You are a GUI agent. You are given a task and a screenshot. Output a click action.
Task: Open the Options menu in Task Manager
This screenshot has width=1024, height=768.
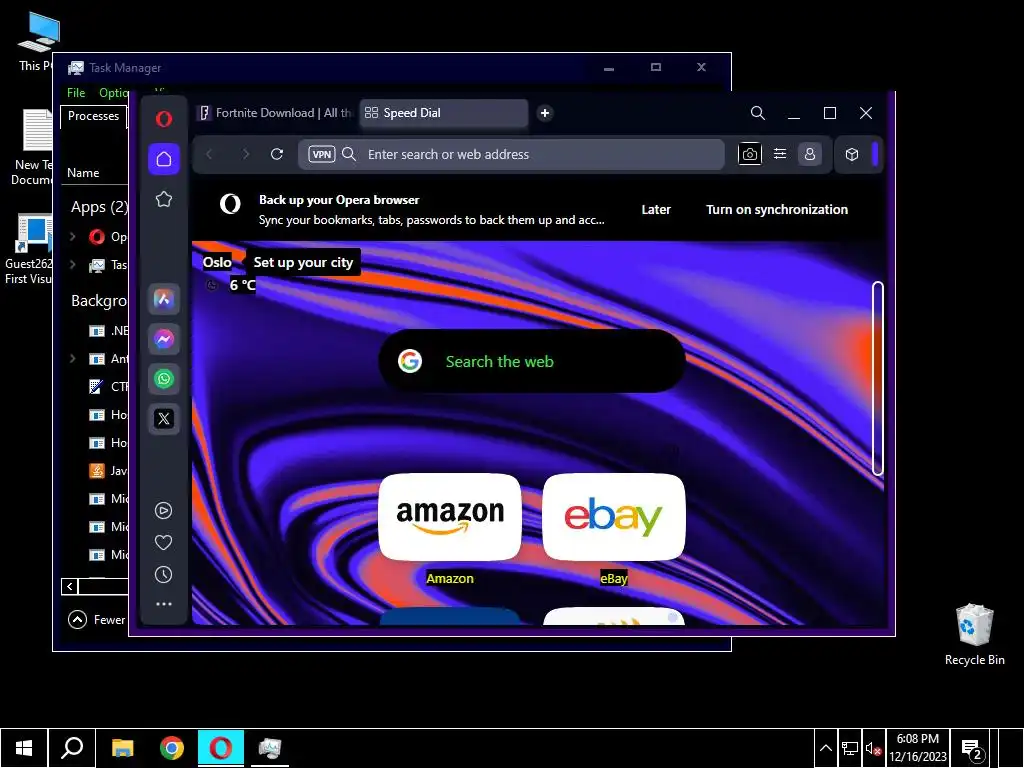(x=114, y=93)
